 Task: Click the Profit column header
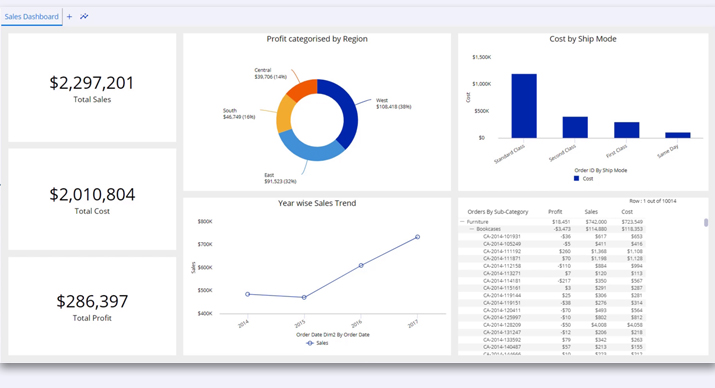coord(555,212)
